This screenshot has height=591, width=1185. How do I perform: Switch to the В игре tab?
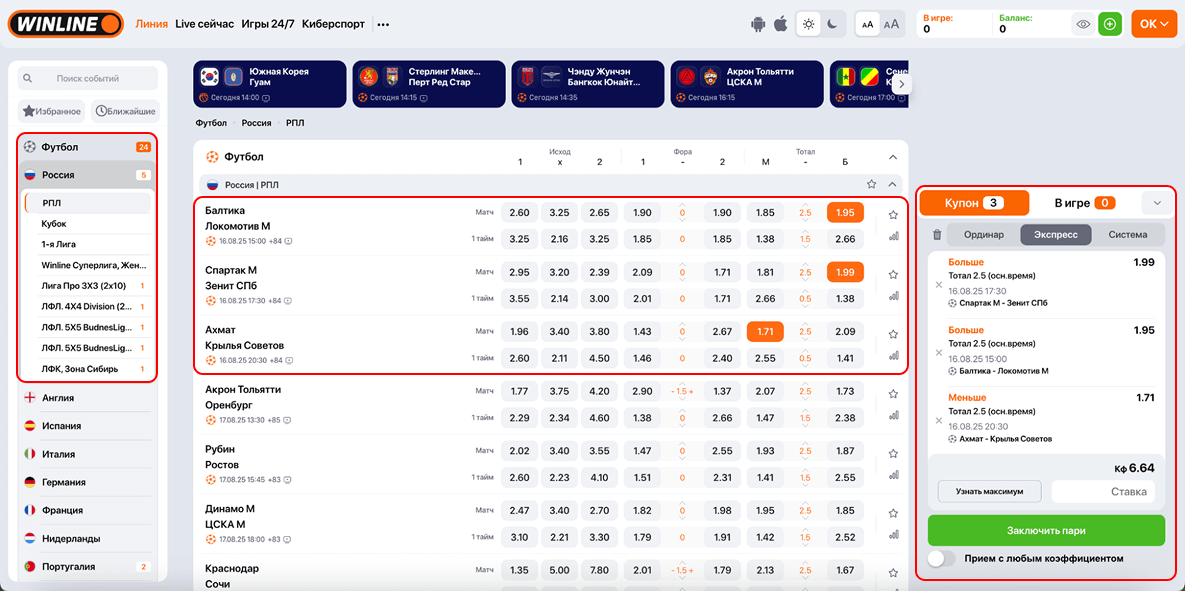(1084, 203)
